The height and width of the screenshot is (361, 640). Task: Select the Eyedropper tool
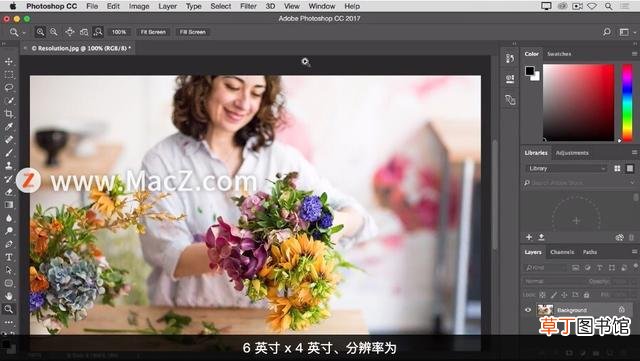point(9,127)
